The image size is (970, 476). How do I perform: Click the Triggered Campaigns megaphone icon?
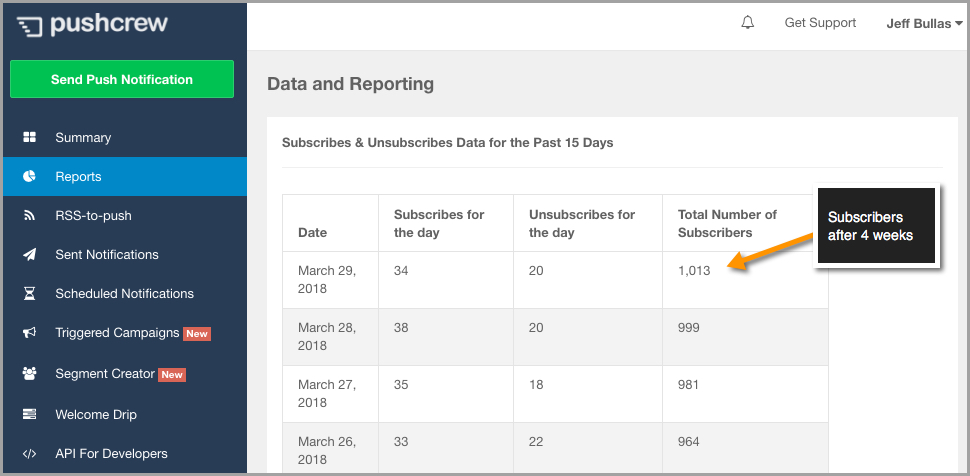[x=29, y=332]
